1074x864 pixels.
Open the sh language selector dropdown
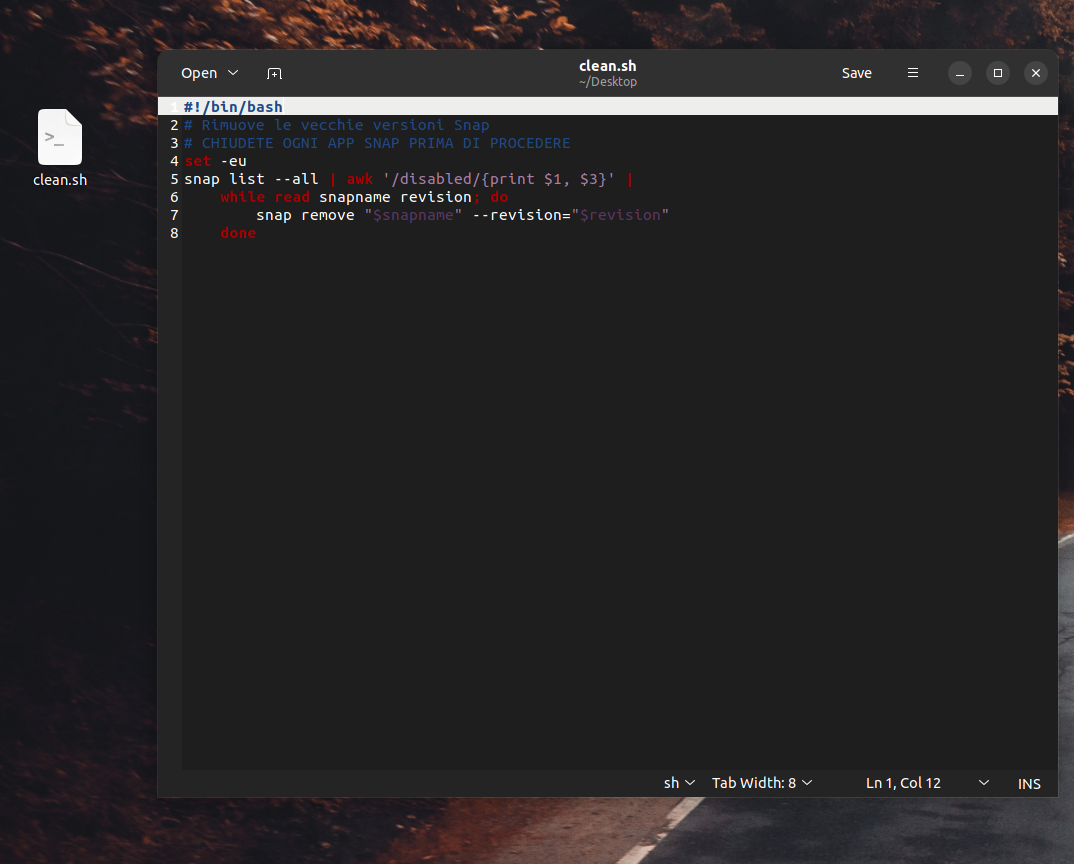[x=679, y=783]
